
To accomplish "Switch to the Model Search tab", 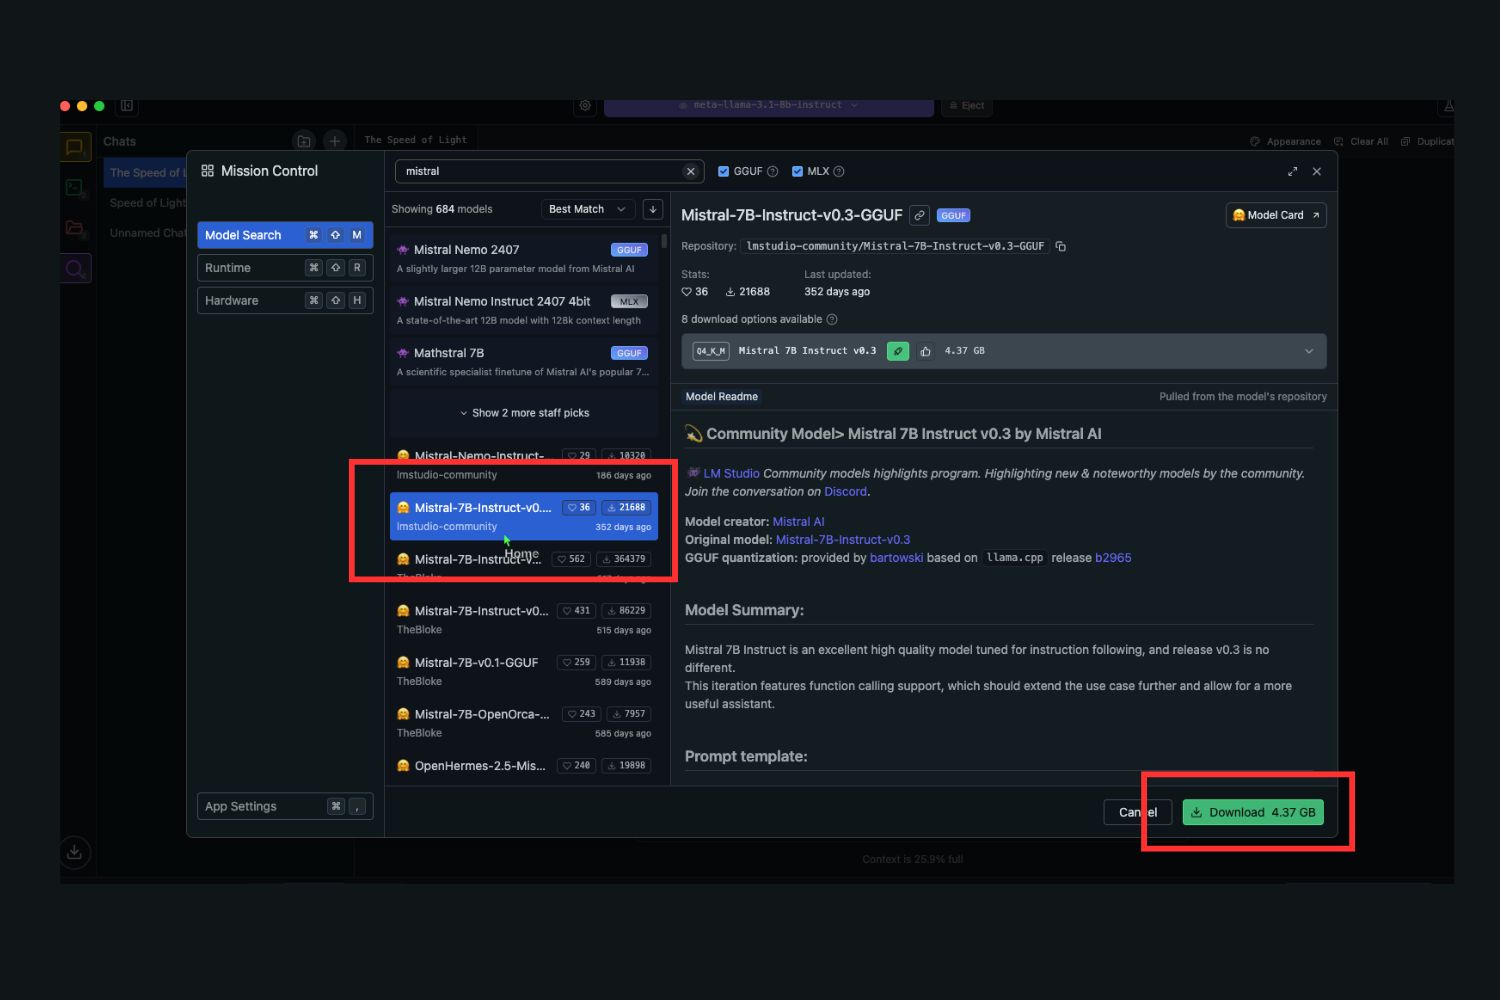I will tap(285, 235).
